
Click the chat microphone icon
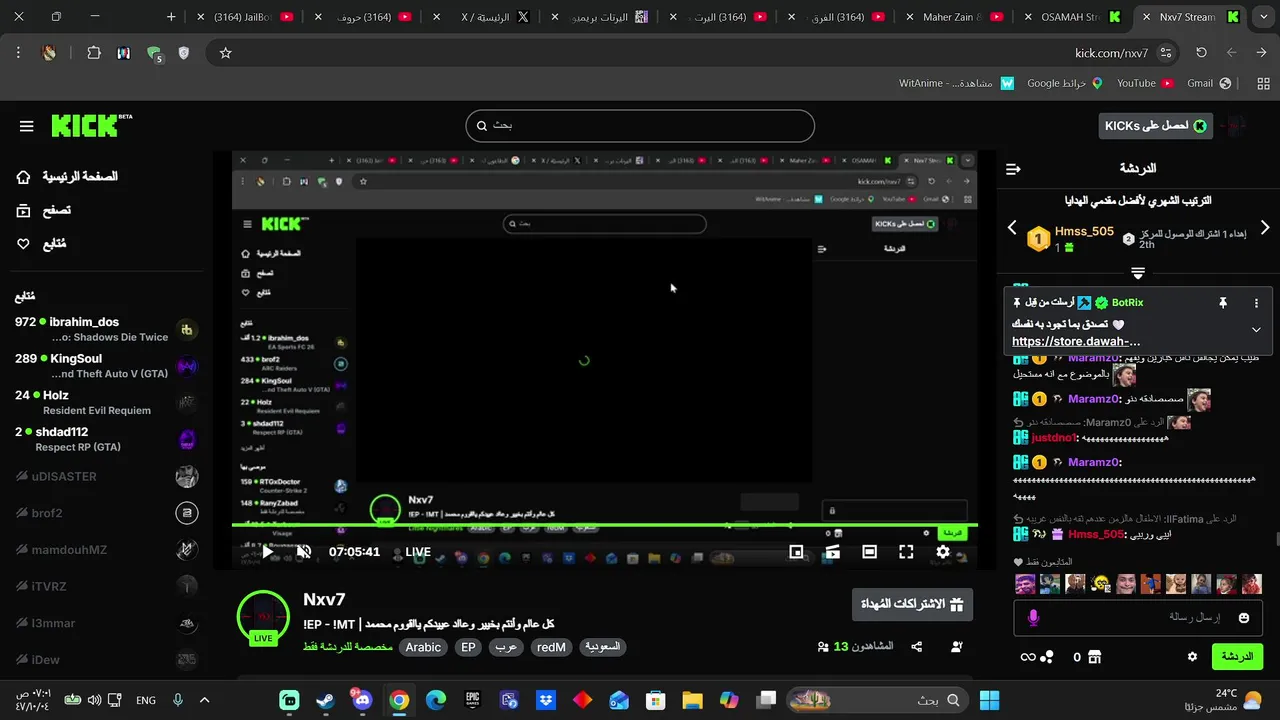(x=1034, y=618)
